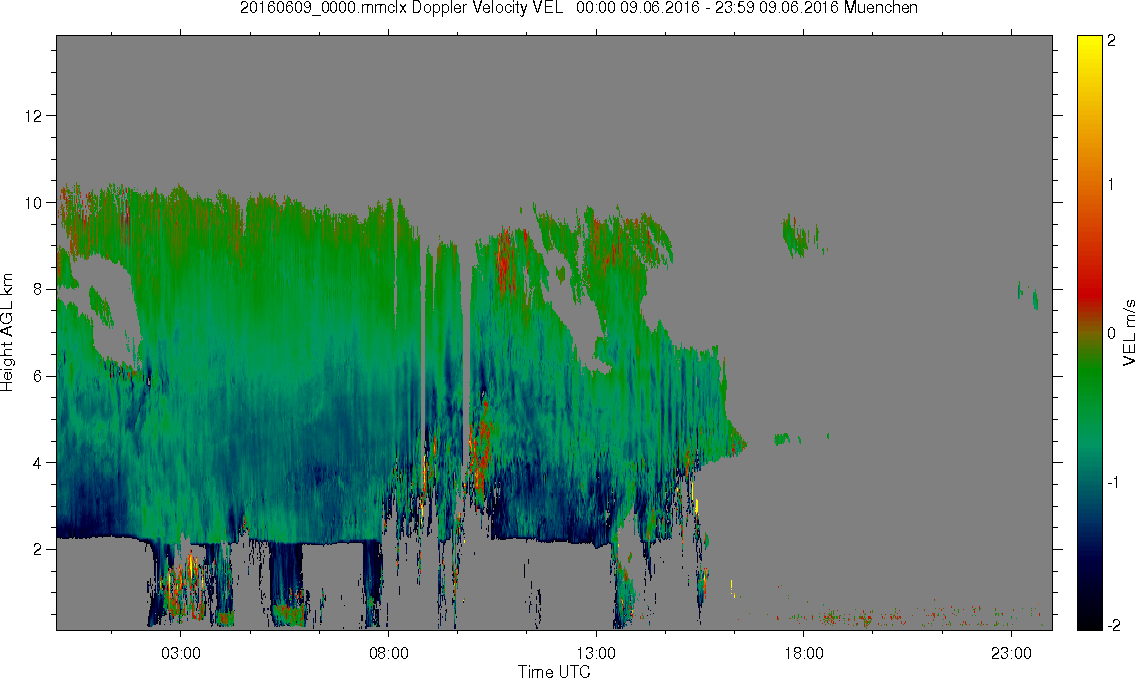Click the height axis label 6

coord(38,376)
